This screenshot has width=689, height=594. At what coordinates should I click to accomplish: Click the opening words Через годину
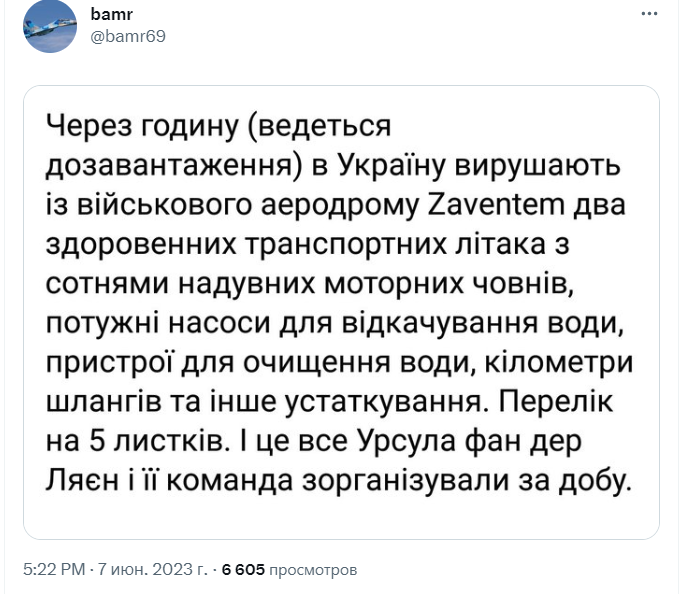(142, 127)
